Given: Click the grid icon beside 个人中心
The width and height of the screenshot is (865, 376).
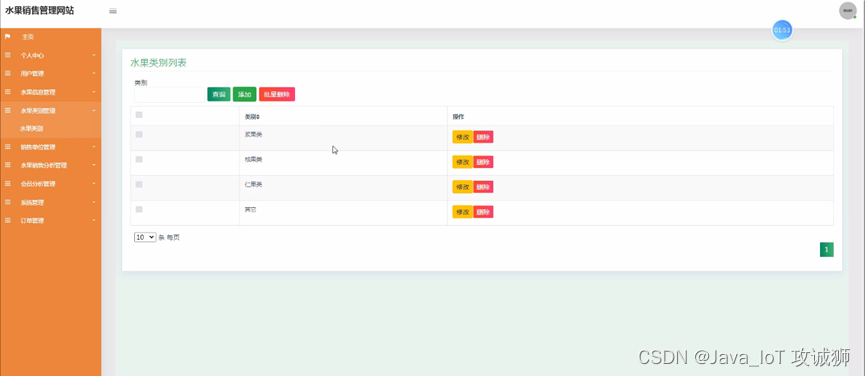Looking at the screenshot, I should click(8, 55).
